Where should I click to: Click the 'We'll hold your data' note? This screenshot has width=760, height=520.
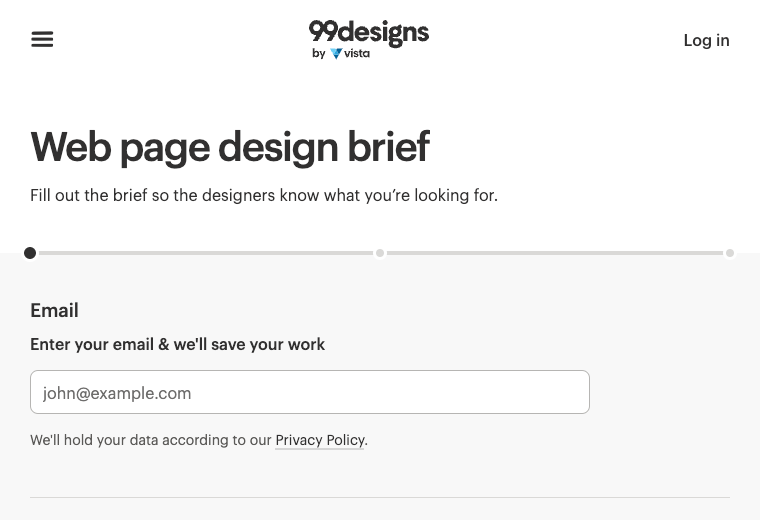150,440
